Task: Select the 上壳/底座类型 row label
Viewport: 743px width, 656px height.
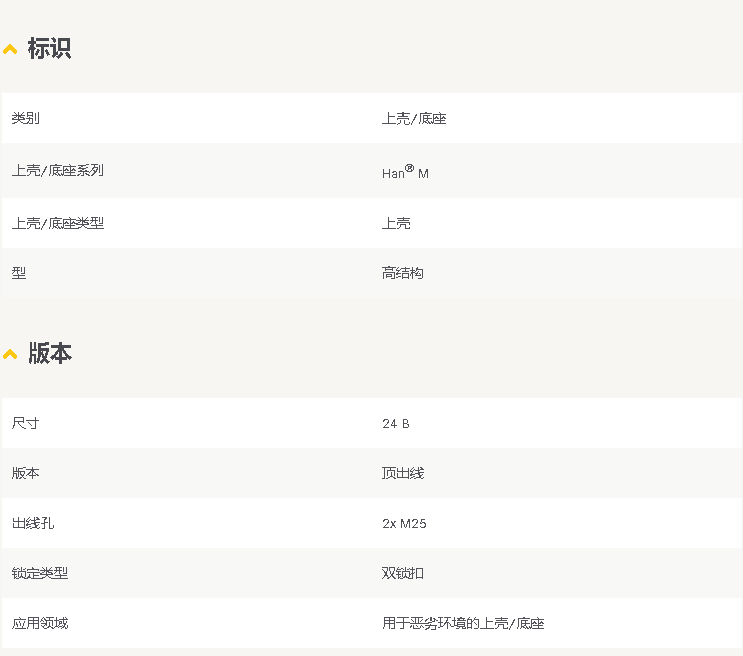Action: [58, 223]
